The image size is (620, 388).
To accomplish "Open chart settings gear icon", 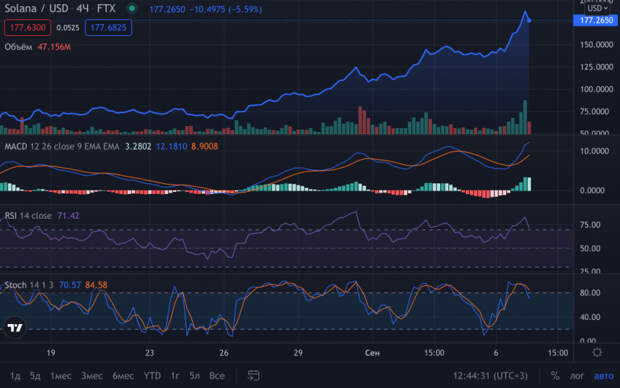I will [597, 353].
